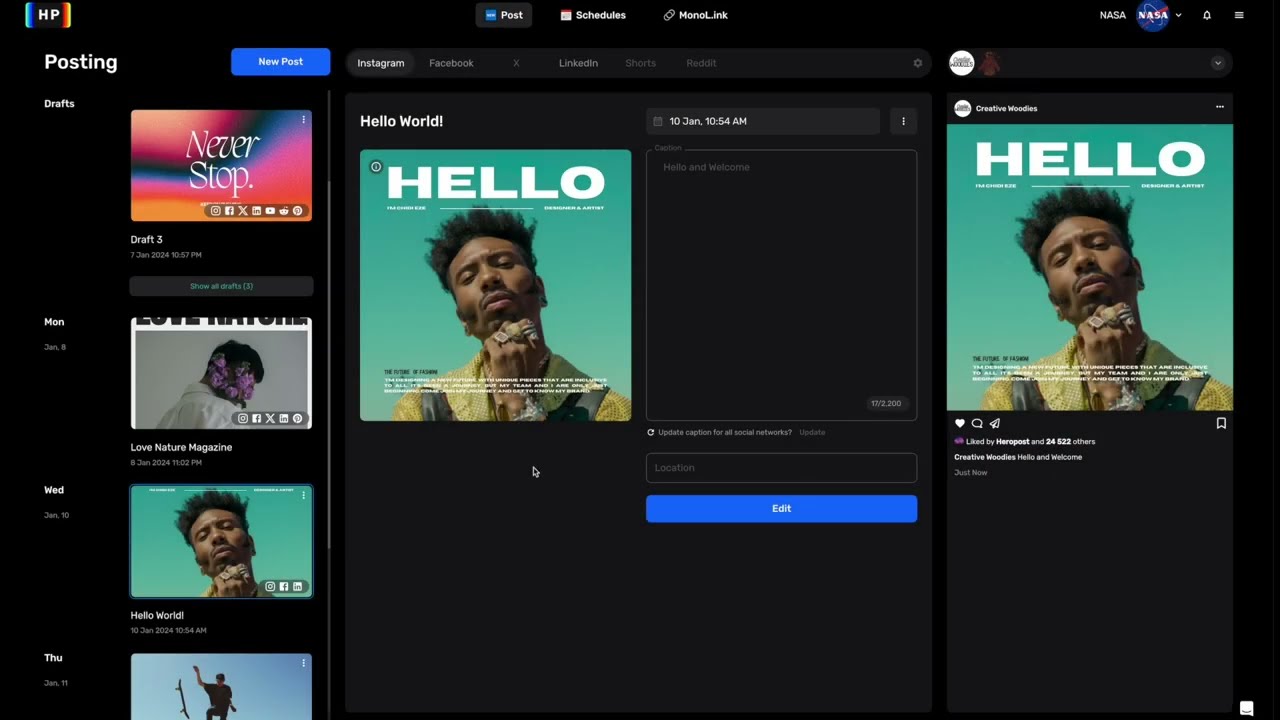Click the large HELLO image in the editor
Screen dimensions: 1280x720
pyautogui.click(x=495, y=285)
